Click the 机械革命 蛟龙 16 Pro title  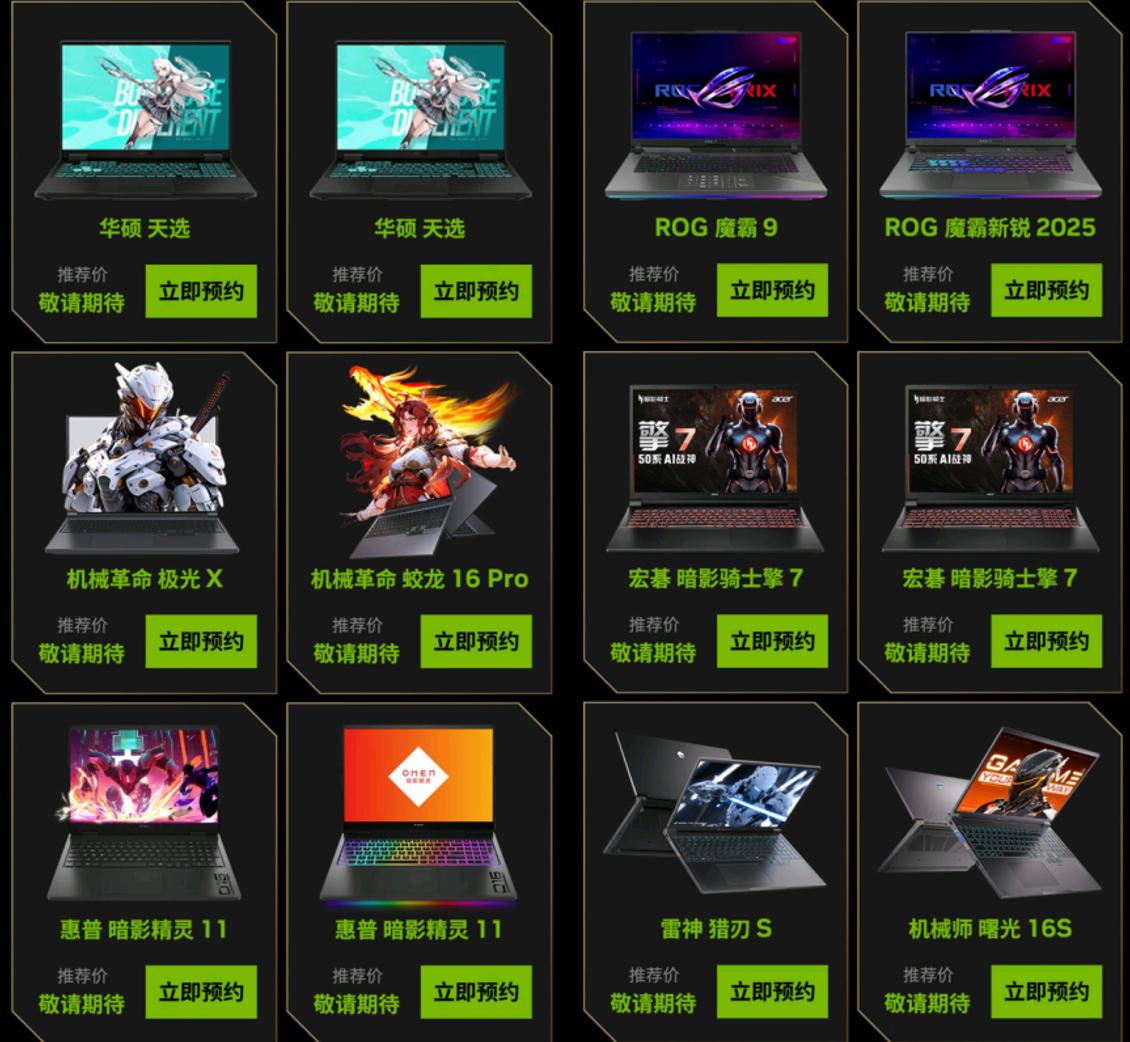pos(419,579)
